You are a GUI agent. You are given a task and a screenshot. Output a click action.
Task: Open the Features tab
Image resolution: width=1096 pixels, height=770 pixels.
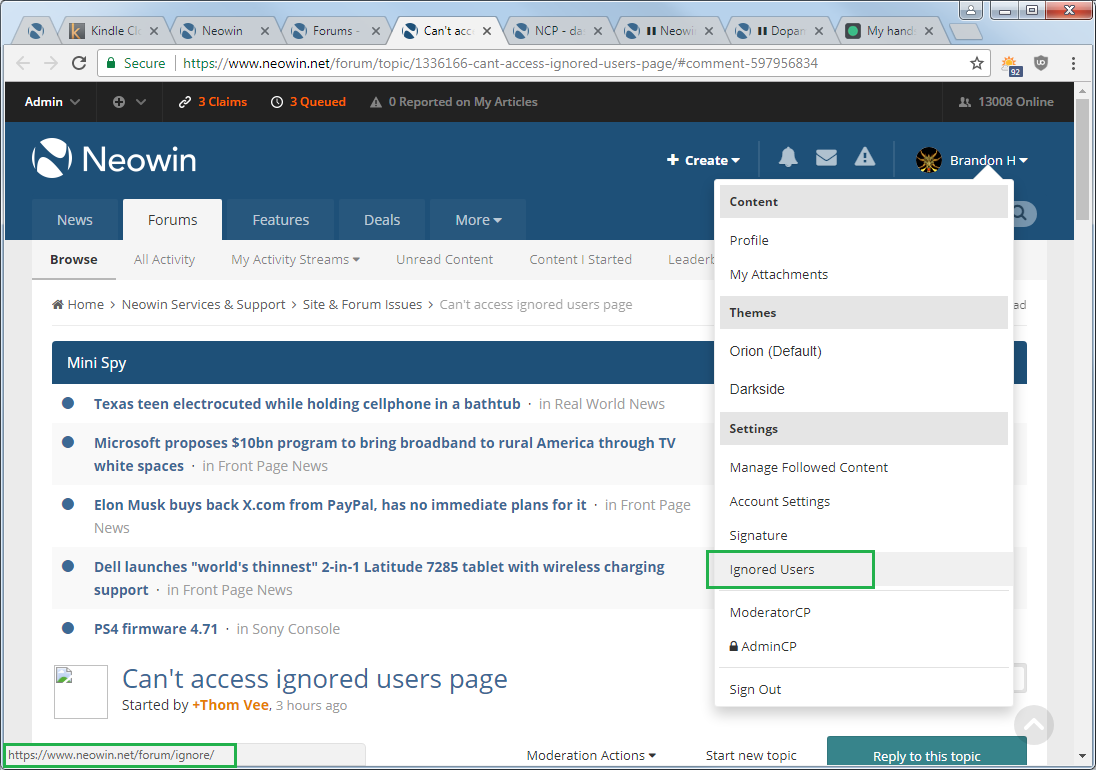tap(280, 220)
